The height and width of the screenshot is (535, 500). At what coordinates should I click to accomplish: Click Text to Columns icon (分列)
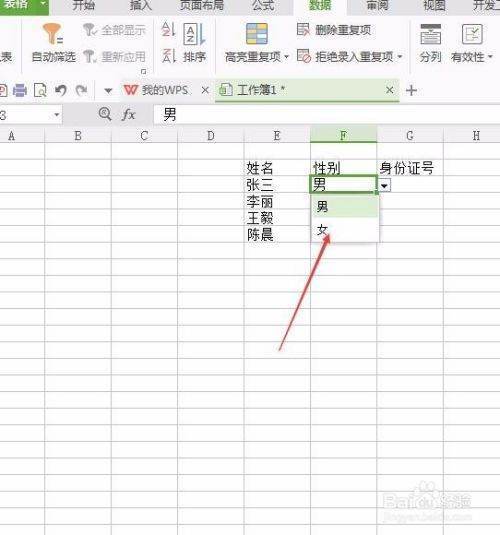(430, 34)
